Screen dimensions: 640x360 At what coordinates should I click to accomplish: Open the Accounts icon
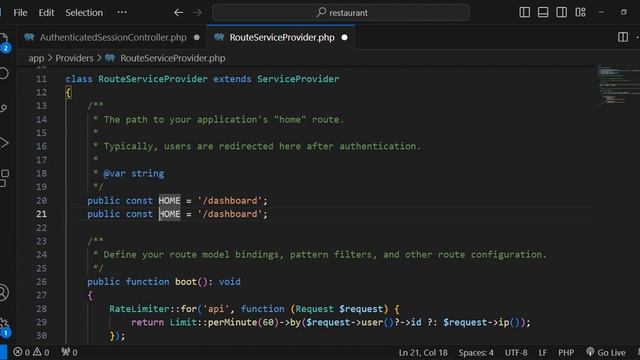(4, 293)
